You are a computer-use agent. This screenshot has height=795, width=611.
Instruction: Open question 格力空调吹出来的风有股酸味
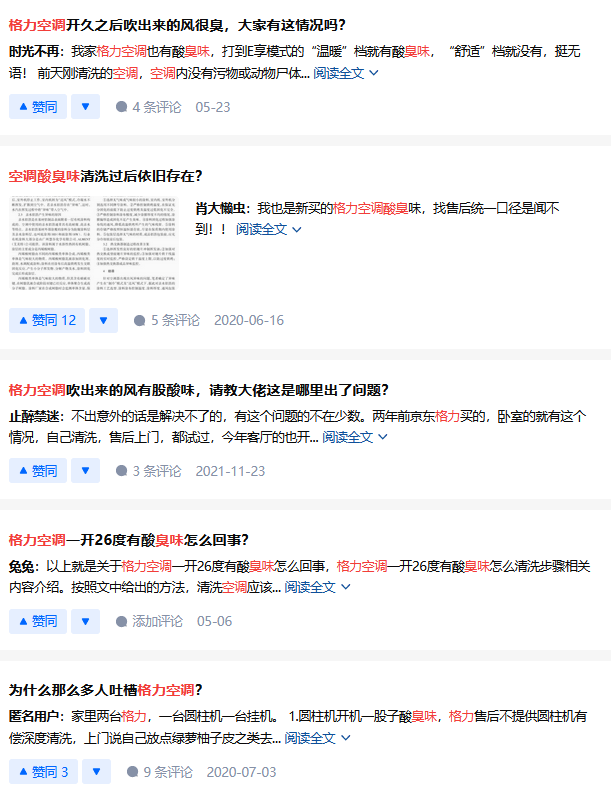pos(199,390)
